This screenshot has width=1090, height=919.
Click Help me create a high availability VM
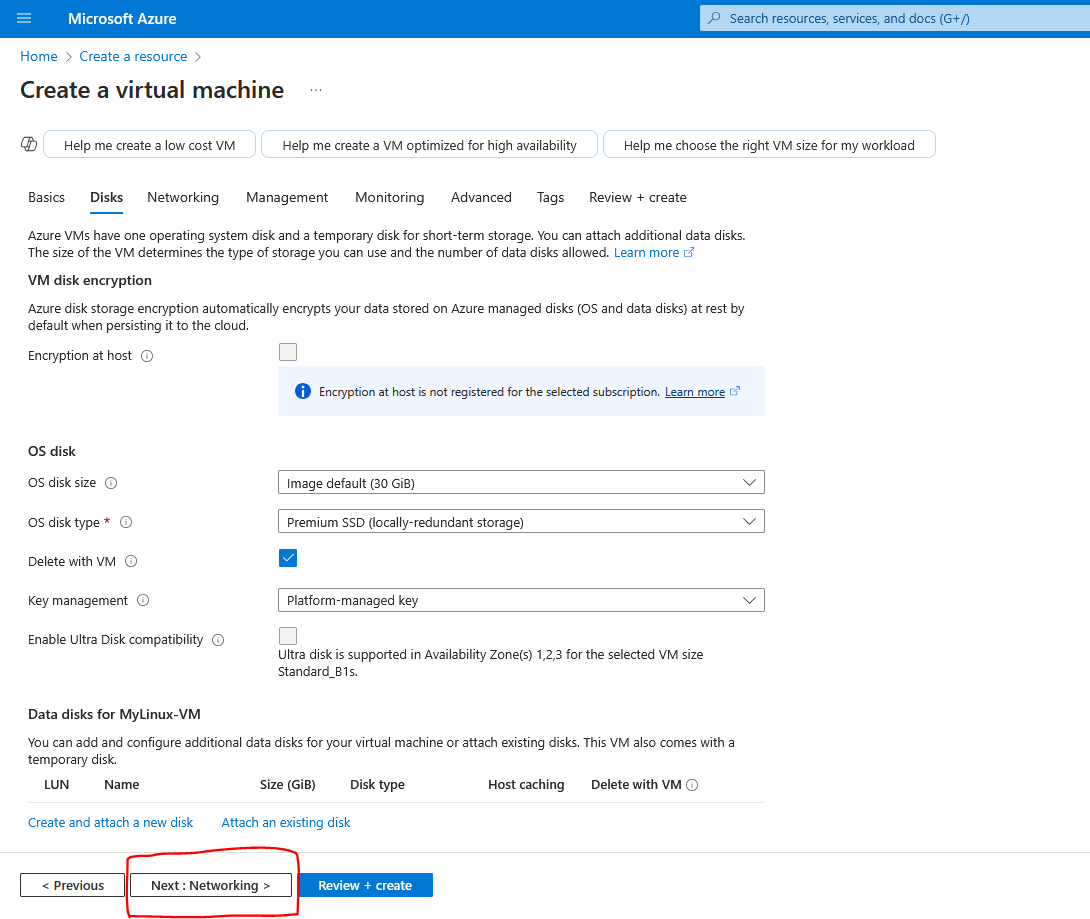coord(430,145)
